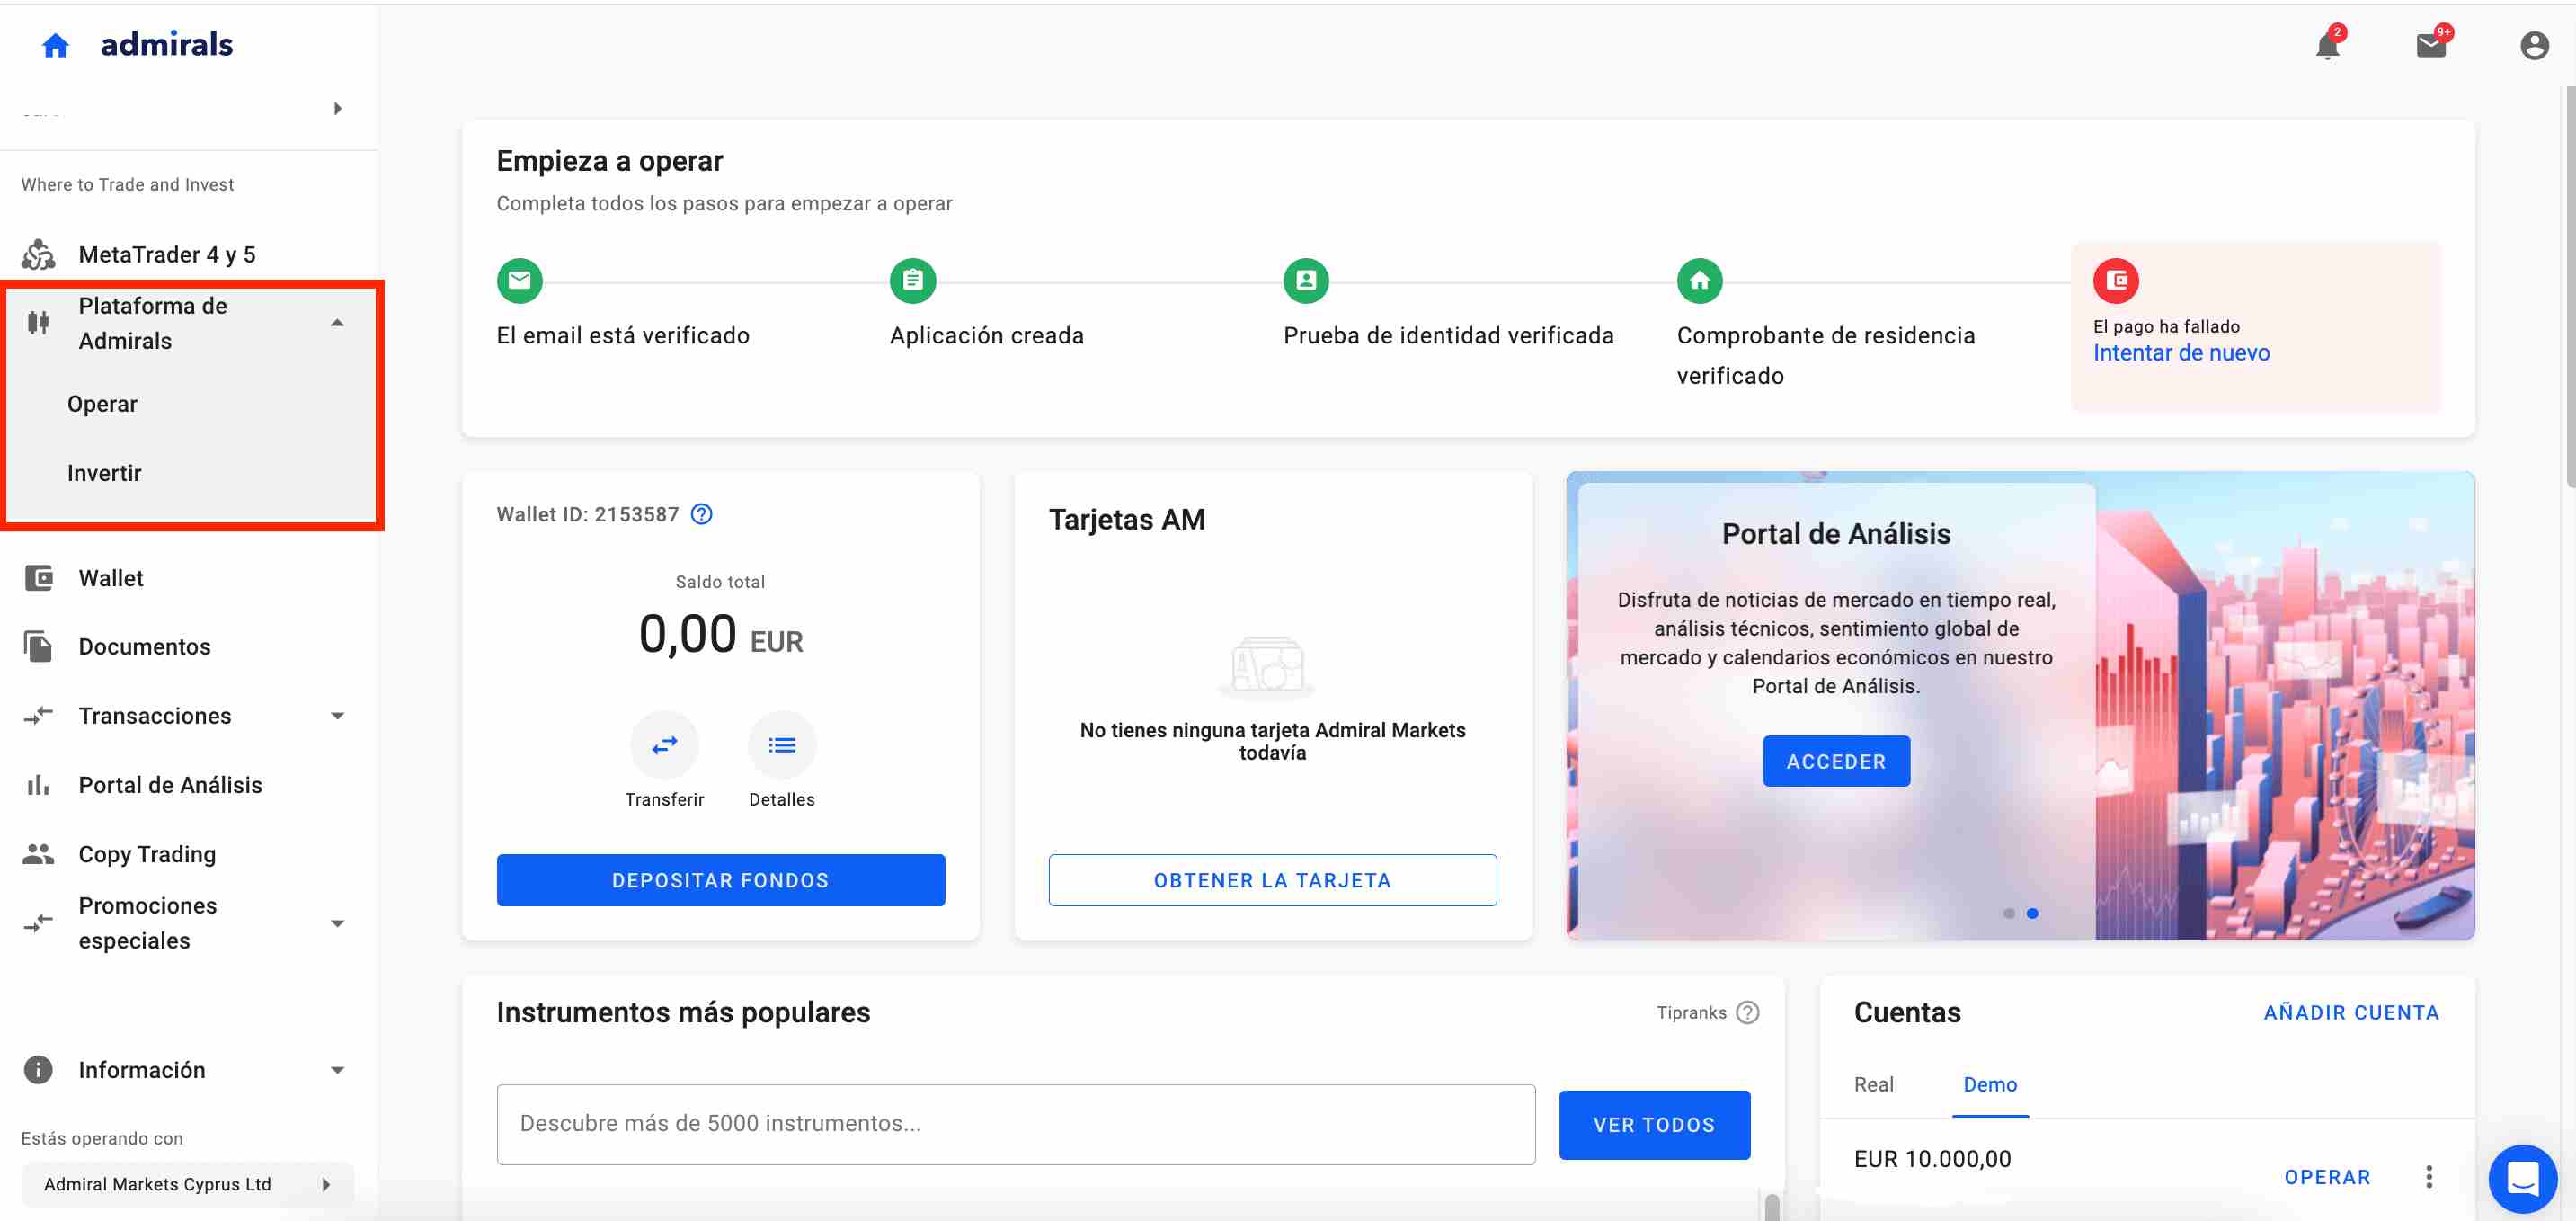
Task: Open Portal de Análisis in the sidebar
Action: 170,785
